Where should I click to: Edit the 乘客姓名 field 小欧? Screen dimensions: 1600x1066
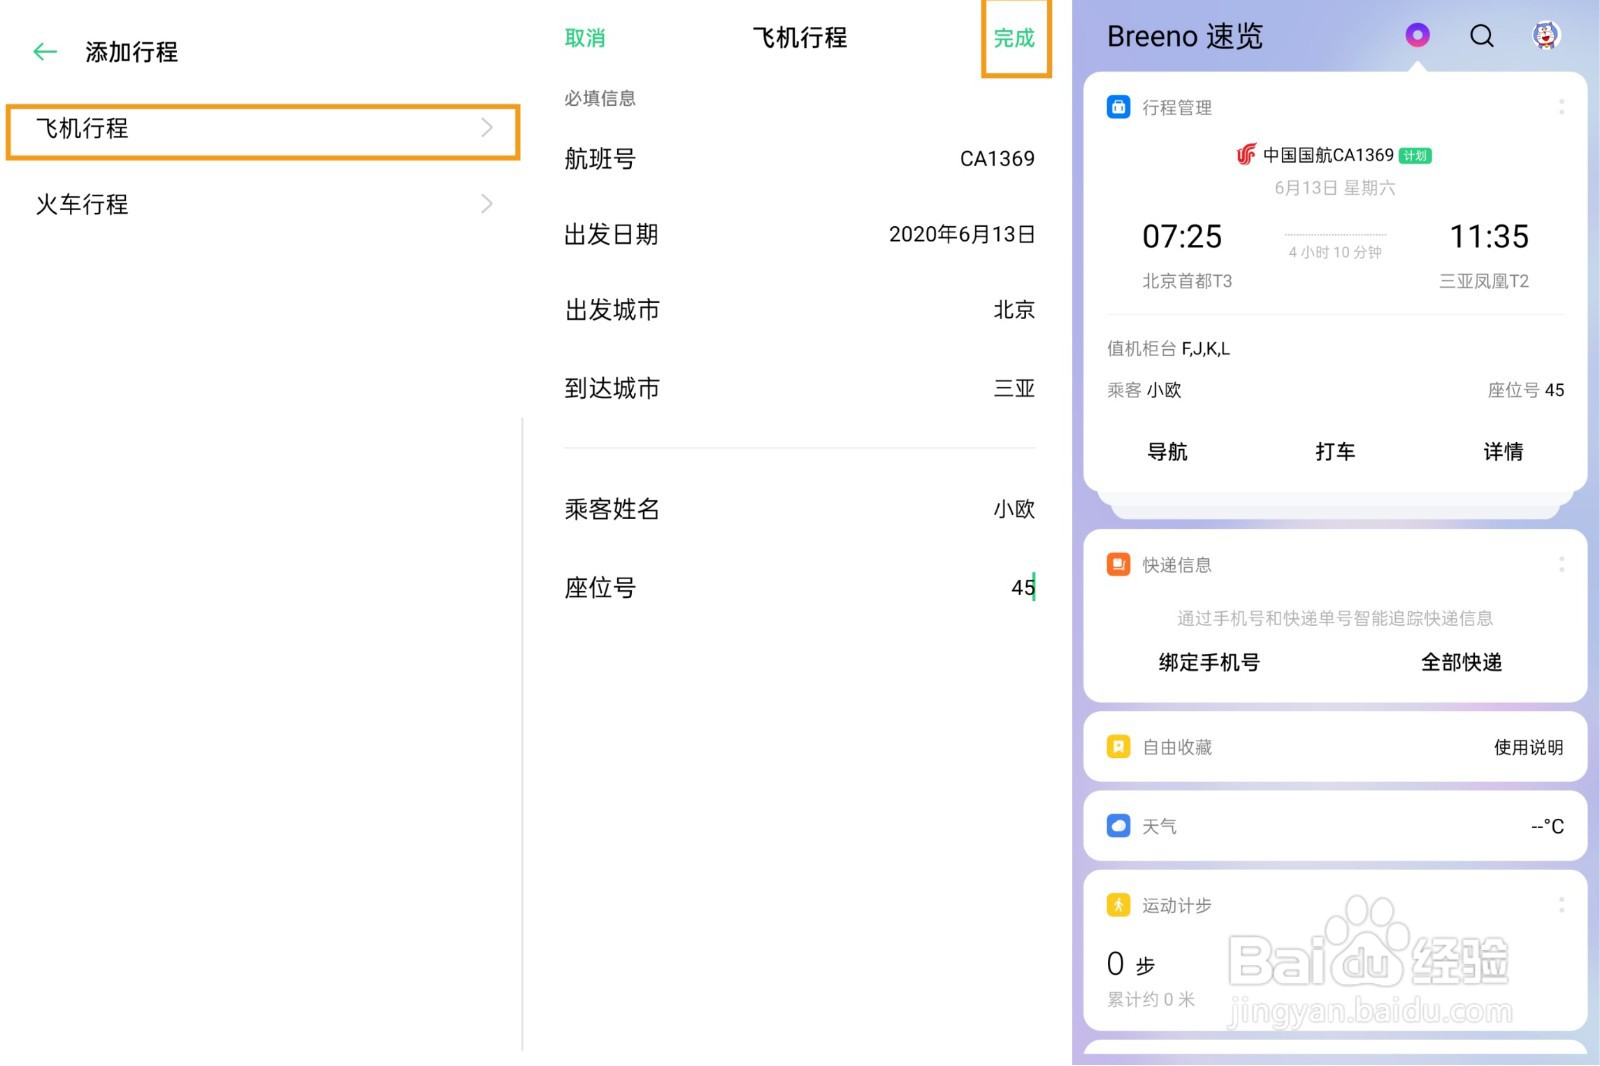tap(799, 509)
